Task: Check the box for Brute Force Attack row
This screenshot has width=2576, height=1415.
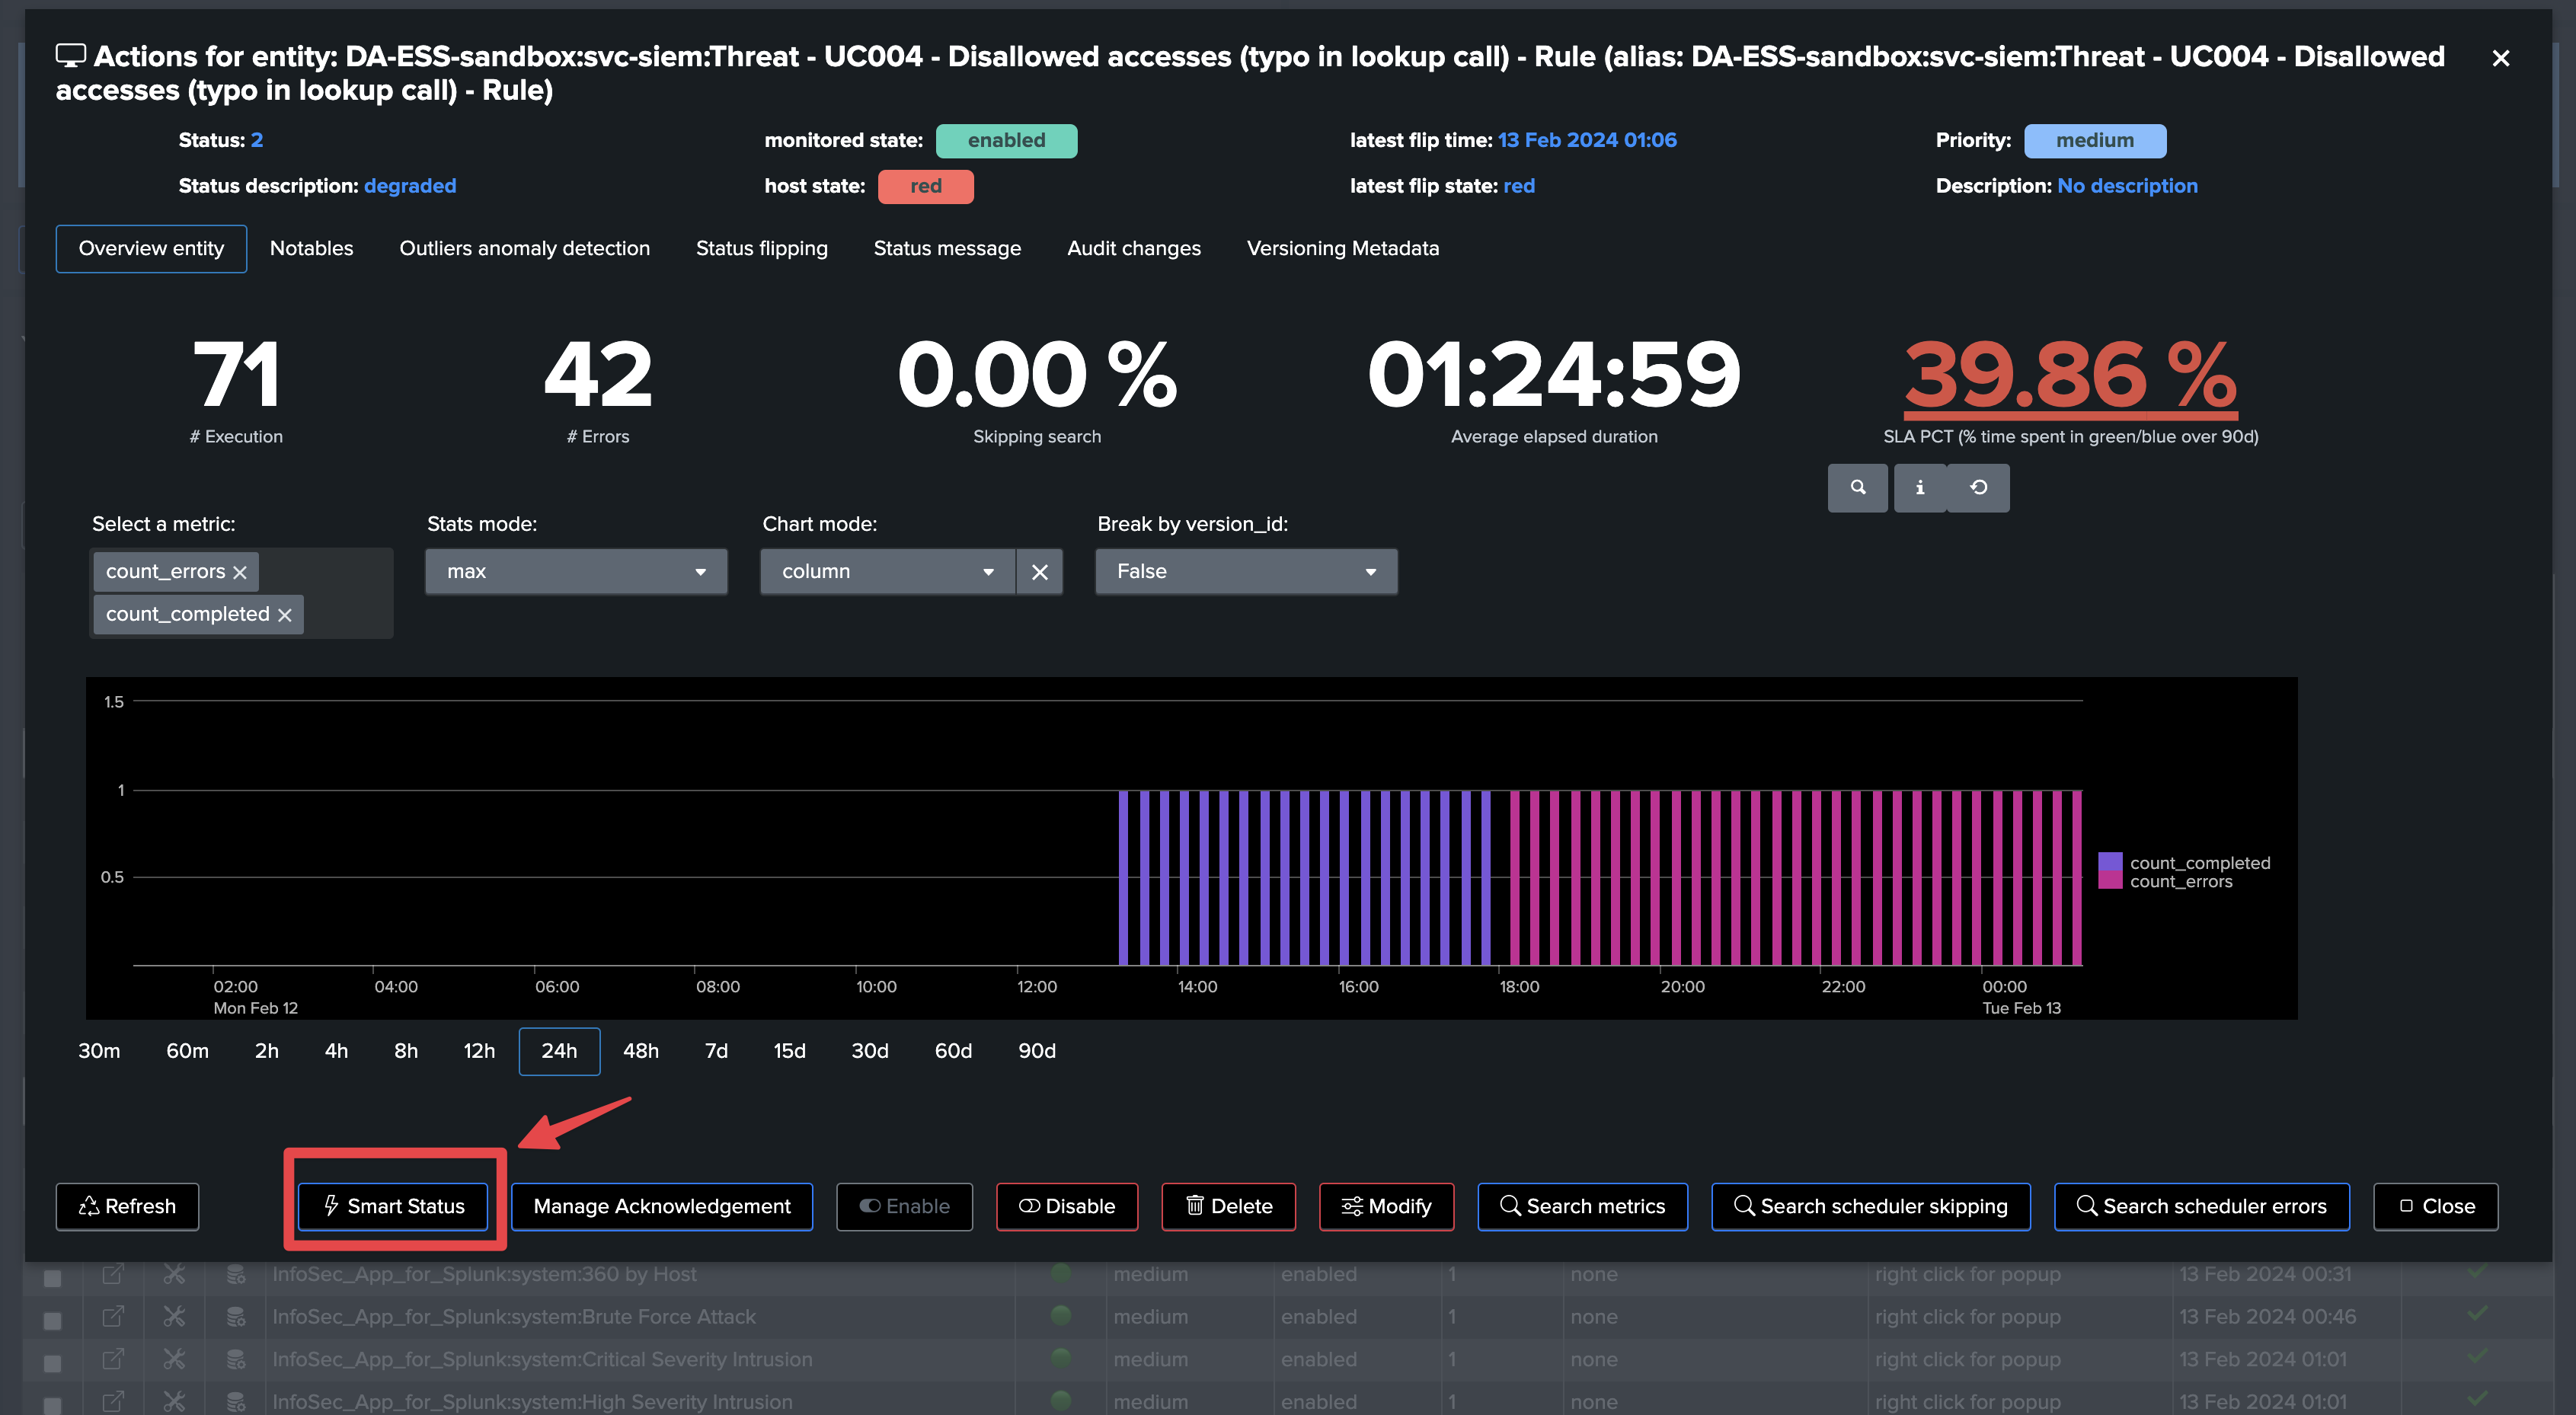Action: (x=53, y=1320)
